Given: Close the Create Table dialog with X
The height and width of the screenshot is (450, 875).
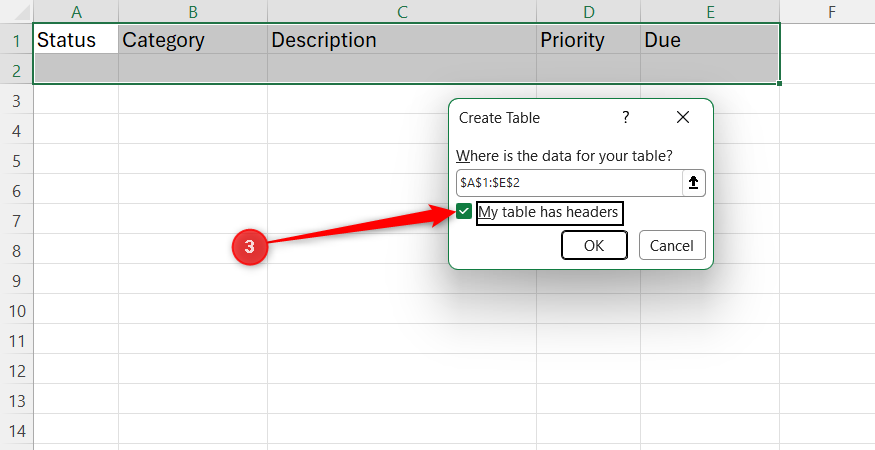Looking at the screenshot, I should point(682,117).
